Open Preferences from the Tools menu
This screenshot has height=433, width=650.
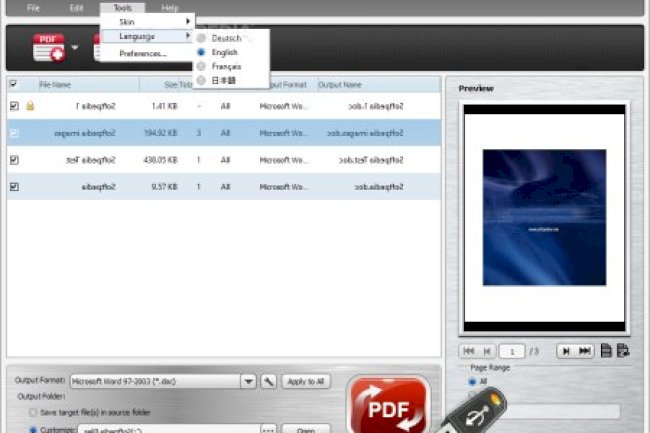(x=143, y=53)
